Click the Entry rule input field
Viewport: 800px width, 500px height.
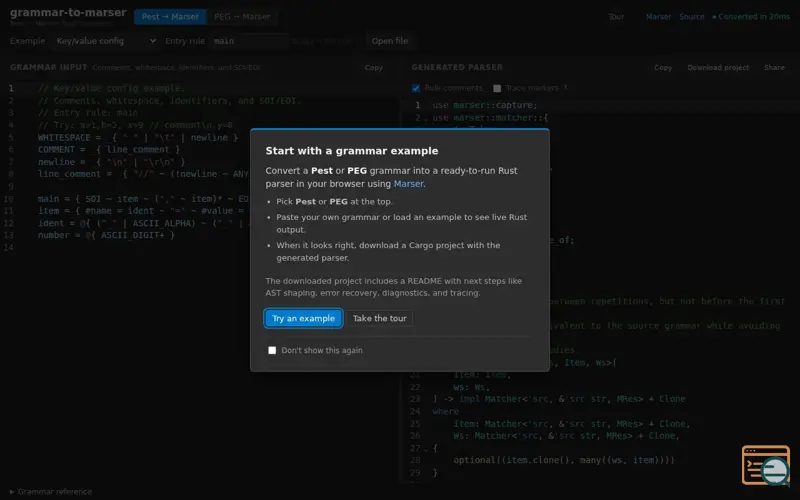249,41
